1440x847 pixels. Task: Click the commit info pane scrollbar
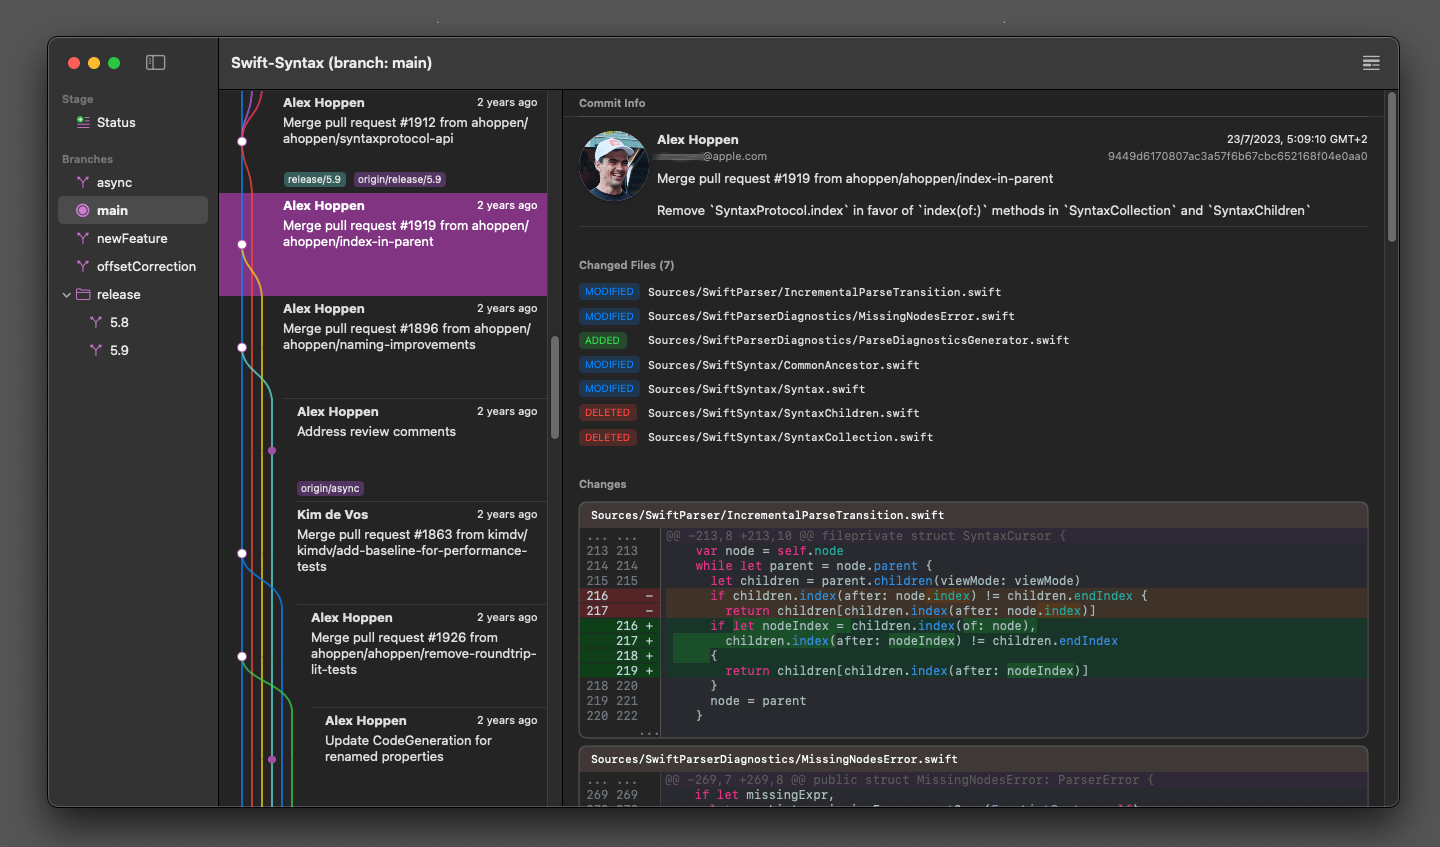pos(1391,167)
